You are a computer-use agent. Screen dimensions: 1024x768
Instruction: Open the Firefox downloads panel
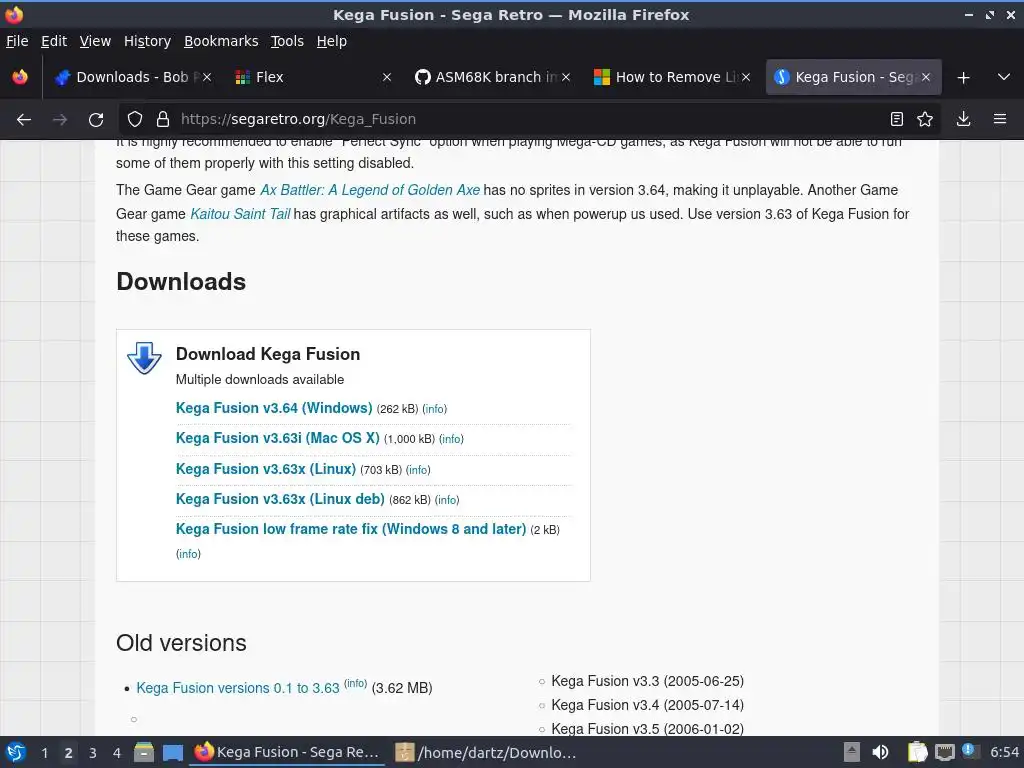tap(963, 120)
